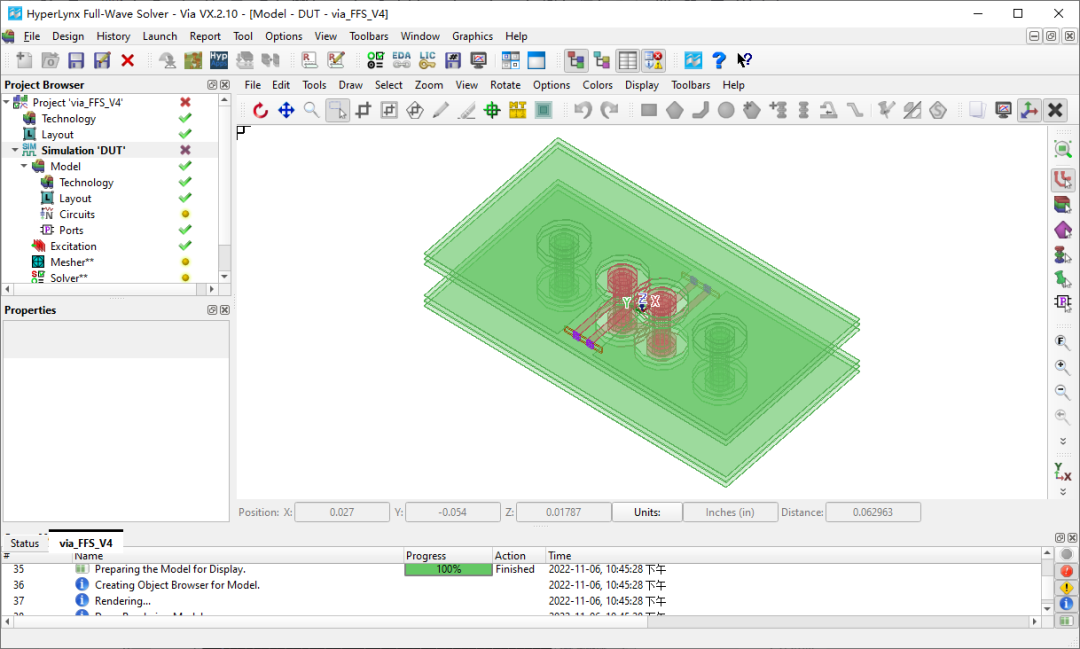Toggle the 3D axis display button in editor toolbar

pyautogui.click(x=1029, y=110)
